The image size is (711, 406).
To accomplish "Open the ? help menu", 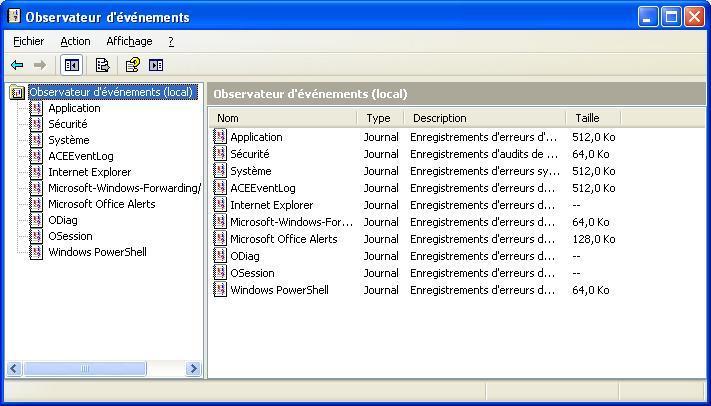I will point(171,41).
